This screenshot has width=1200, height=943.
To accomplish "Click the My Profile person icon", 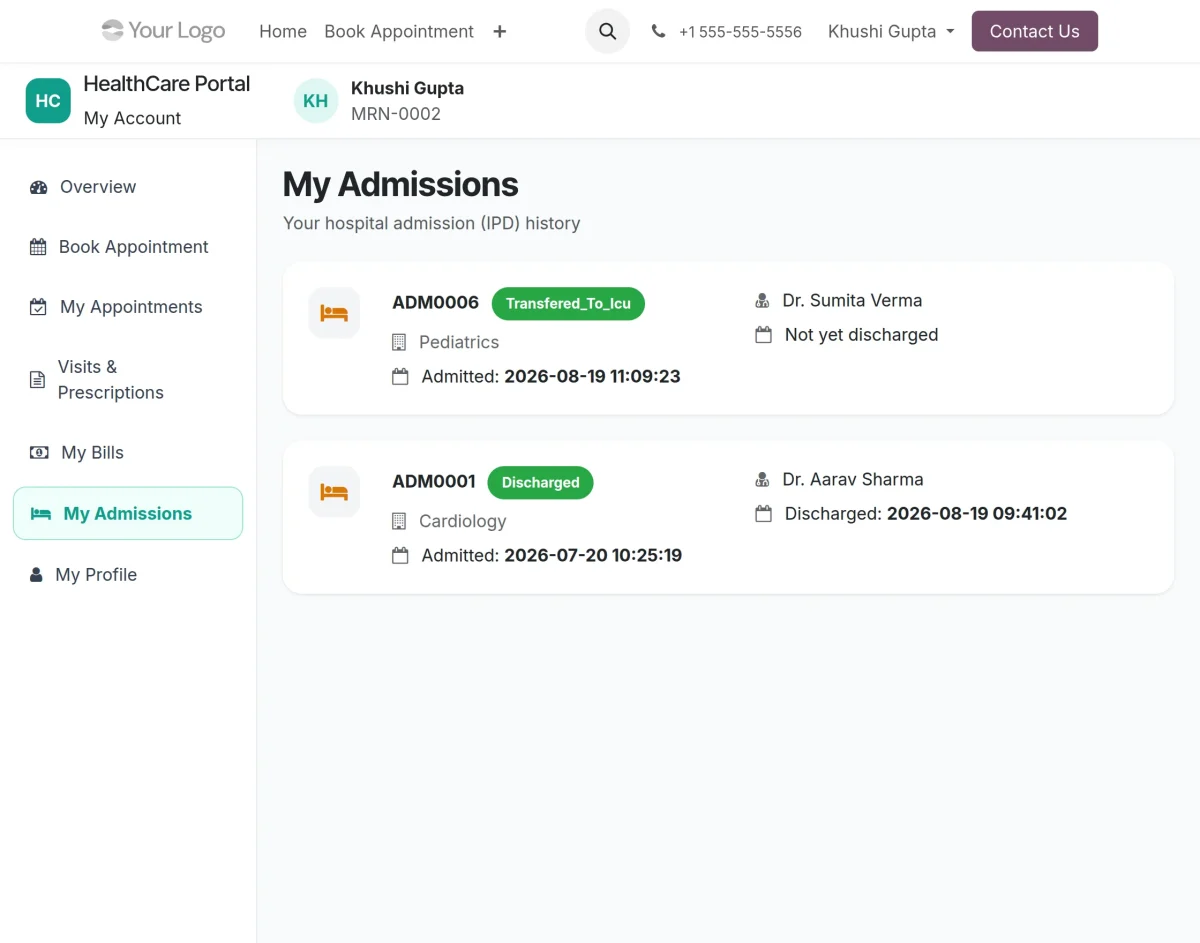I will (36, 575).
